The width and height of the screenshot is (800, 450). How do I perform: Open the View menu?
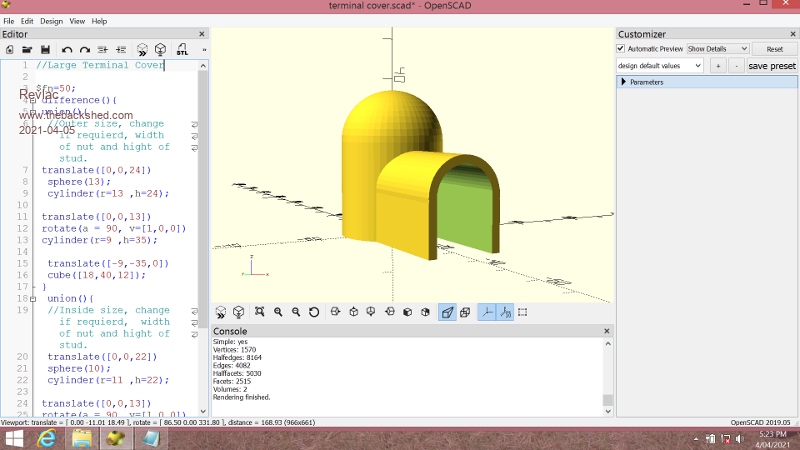click(77, 21)
